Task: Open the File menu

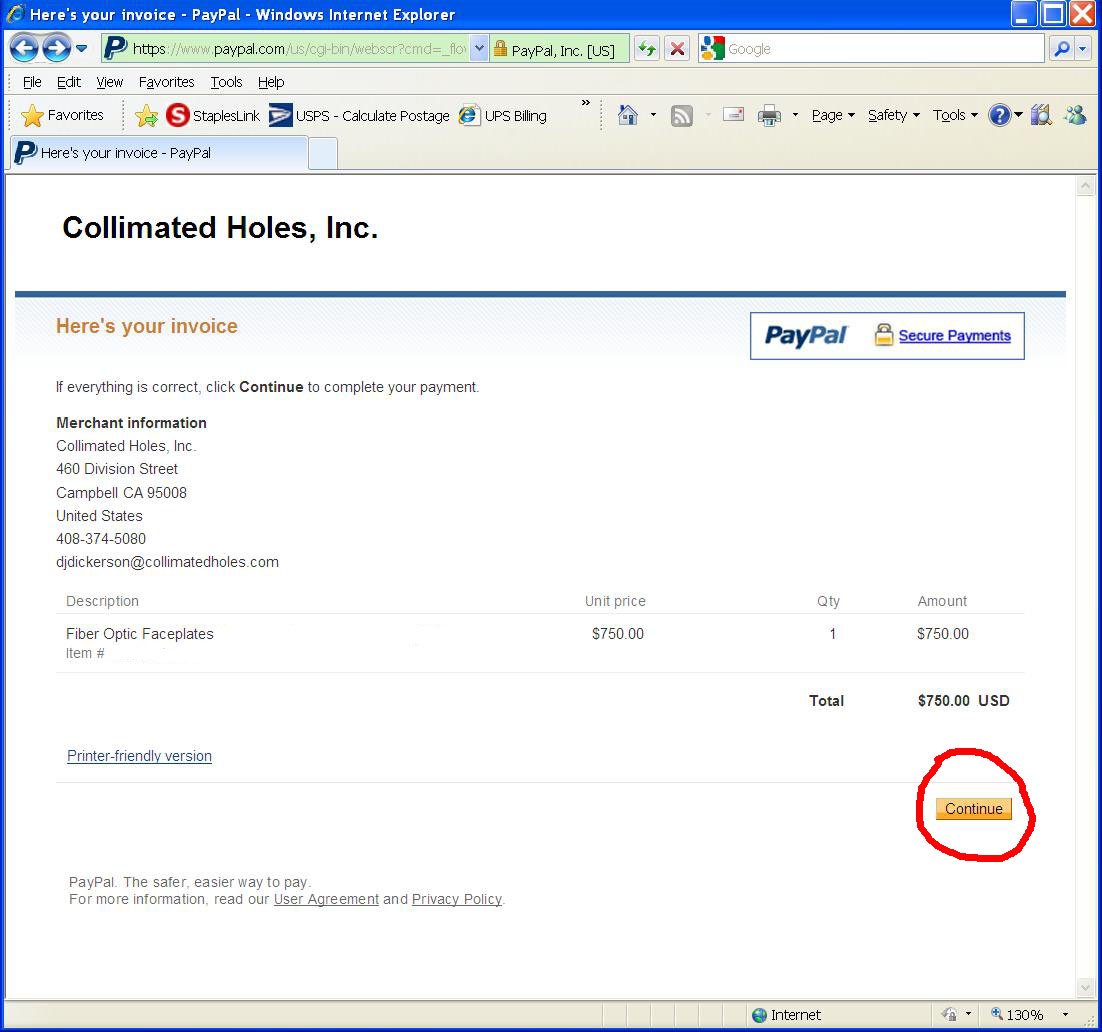Action: pyautogui.click(x=32, y=82)
